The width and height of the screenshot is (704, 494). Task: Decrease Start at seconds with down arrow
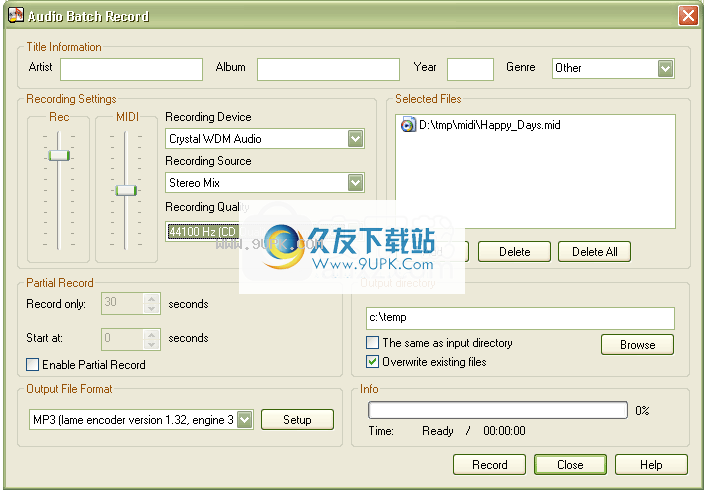152,344
